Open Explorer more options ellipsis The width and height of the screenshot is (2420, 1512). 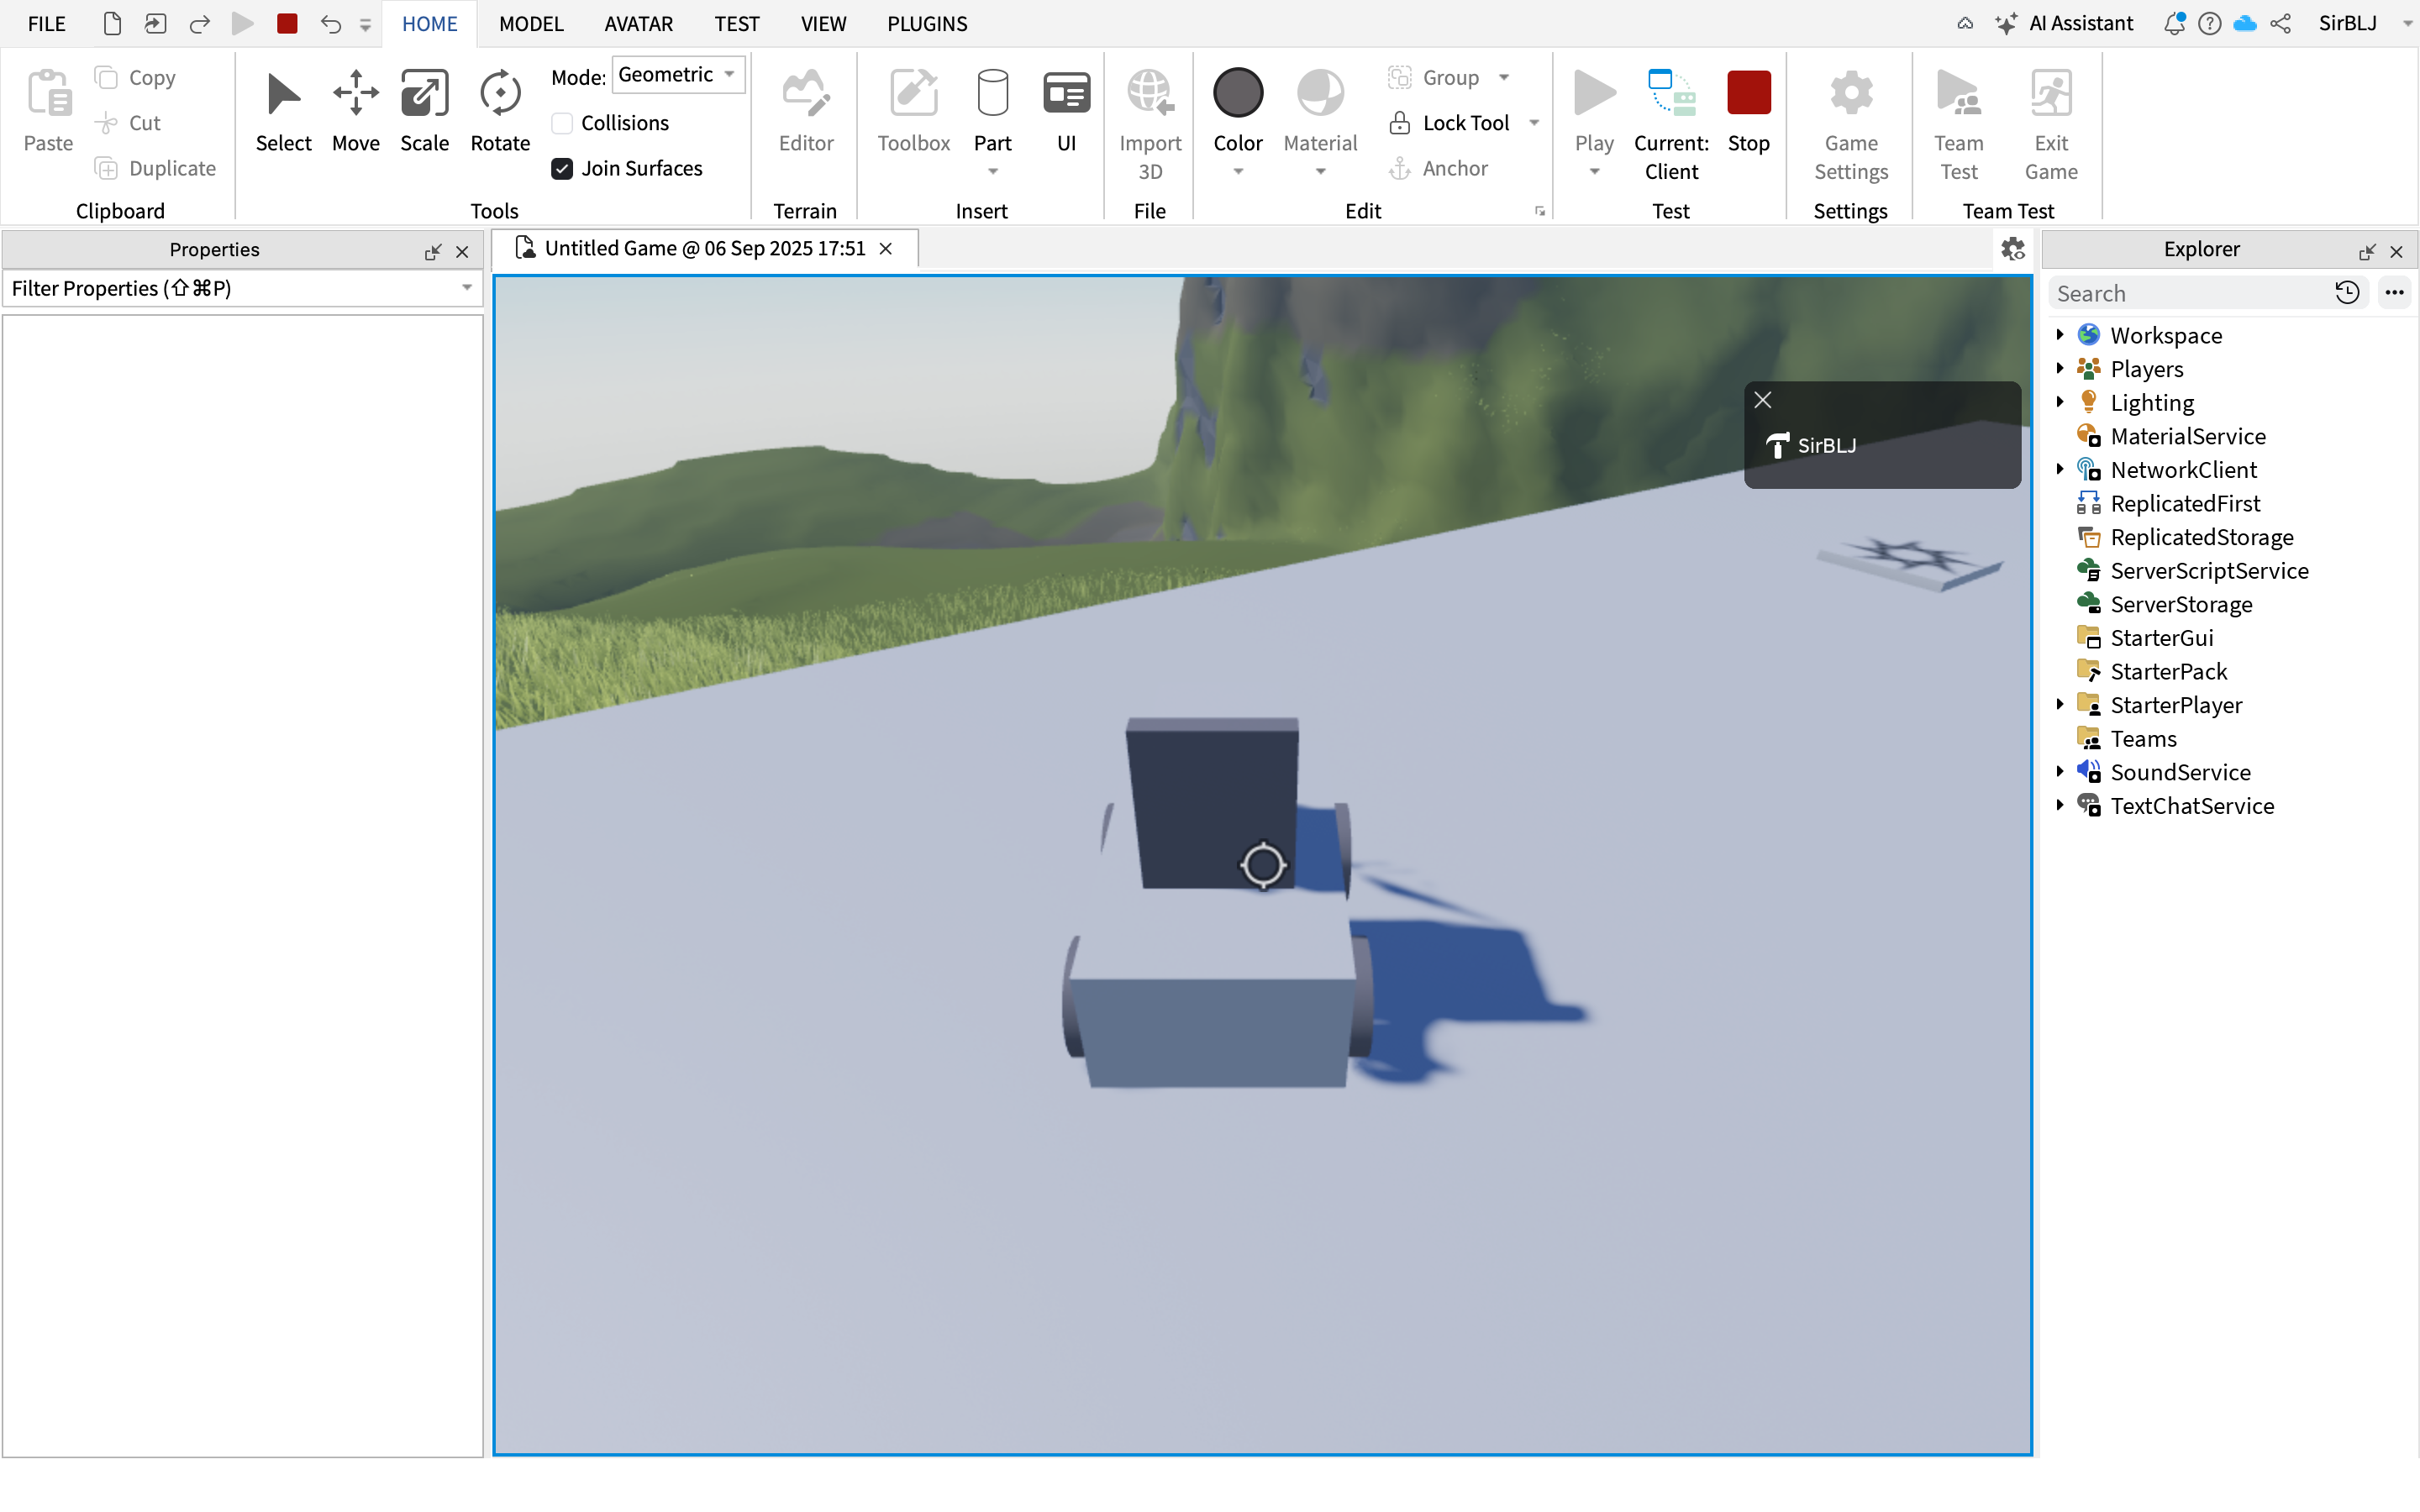click(2394, 293)
